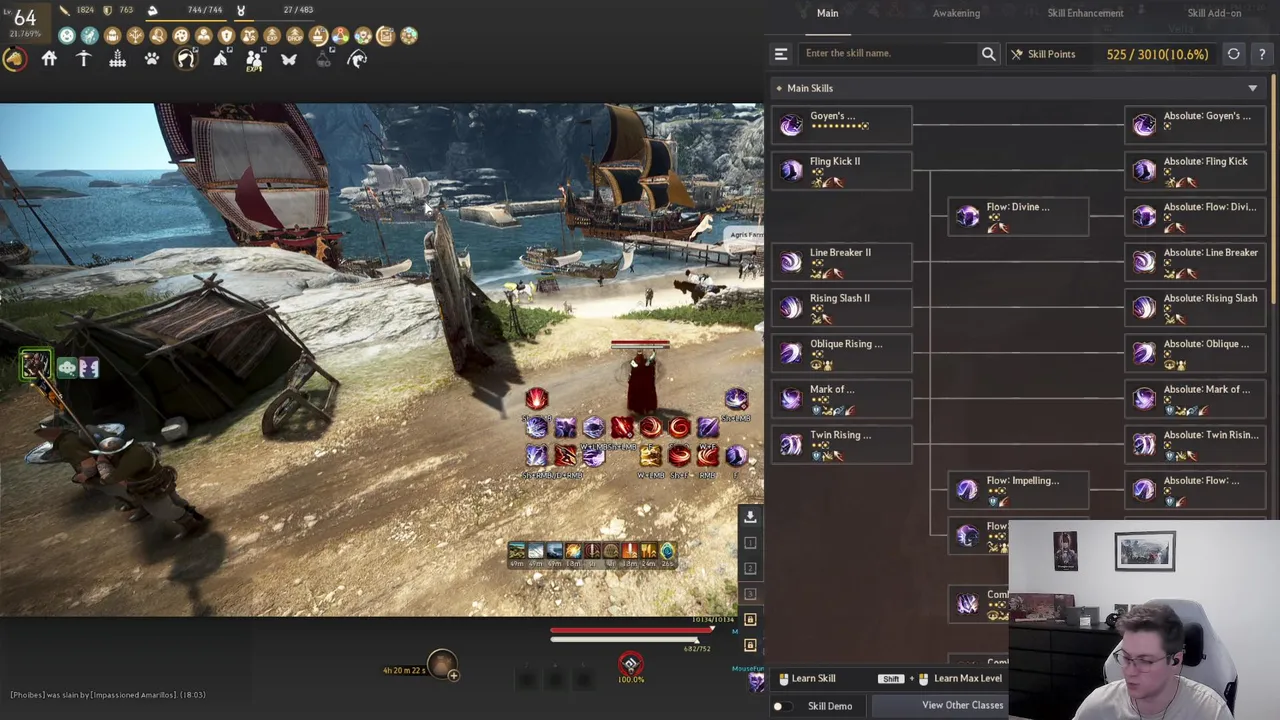Click the tent camp icon
This screenshot has width=1280, height=720.
coord(220,59)
